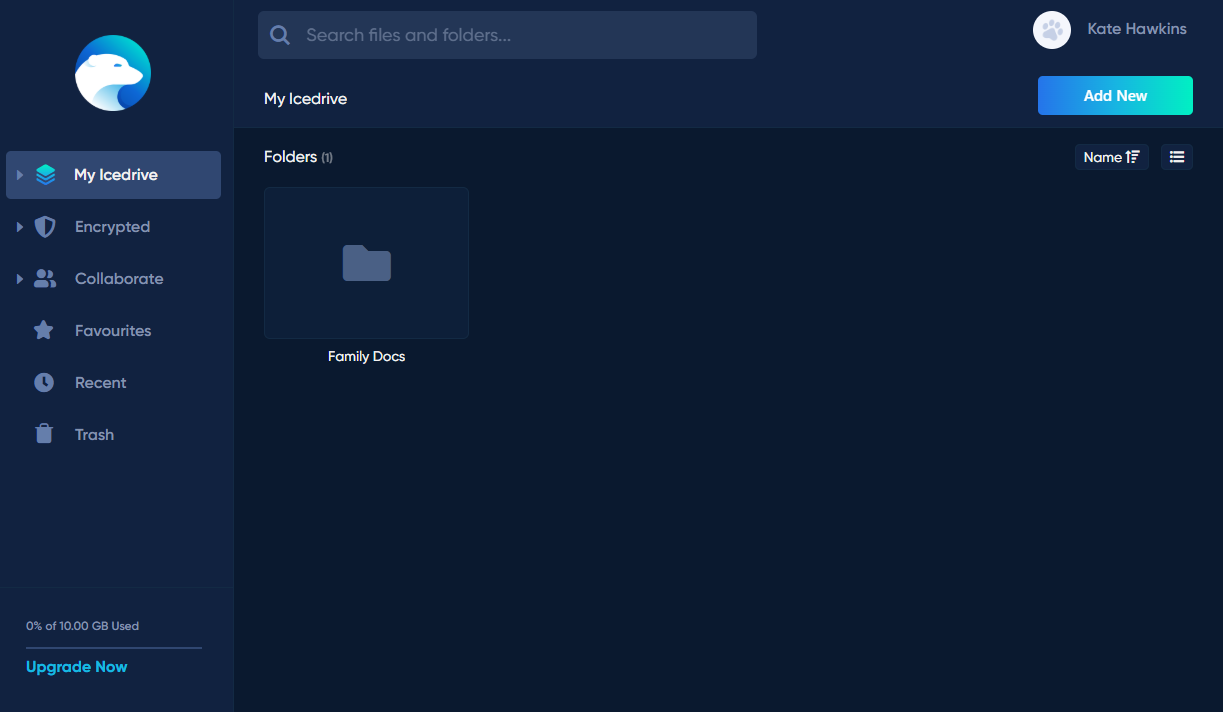
Task: Click the Icedrive polar bear logo
Action: click(x=113, y=73)
